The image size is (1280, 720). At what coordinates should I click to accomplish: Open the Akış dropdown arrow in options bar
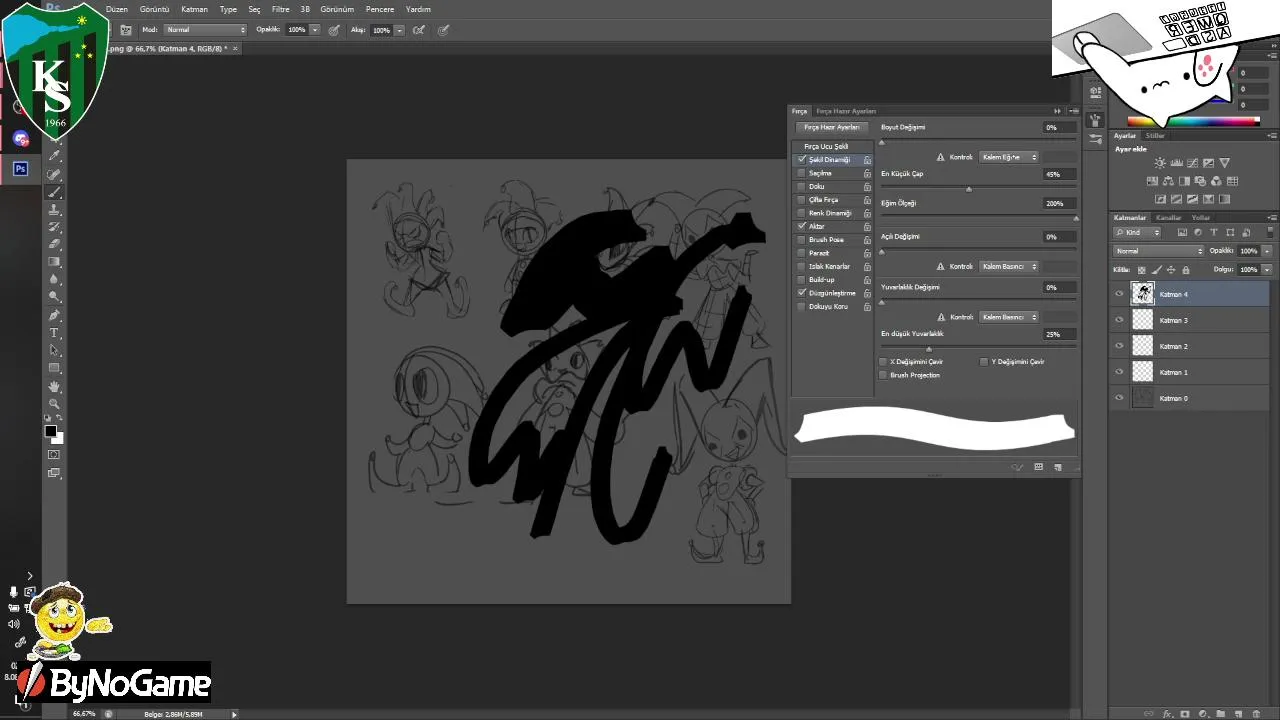pos(399,30)
